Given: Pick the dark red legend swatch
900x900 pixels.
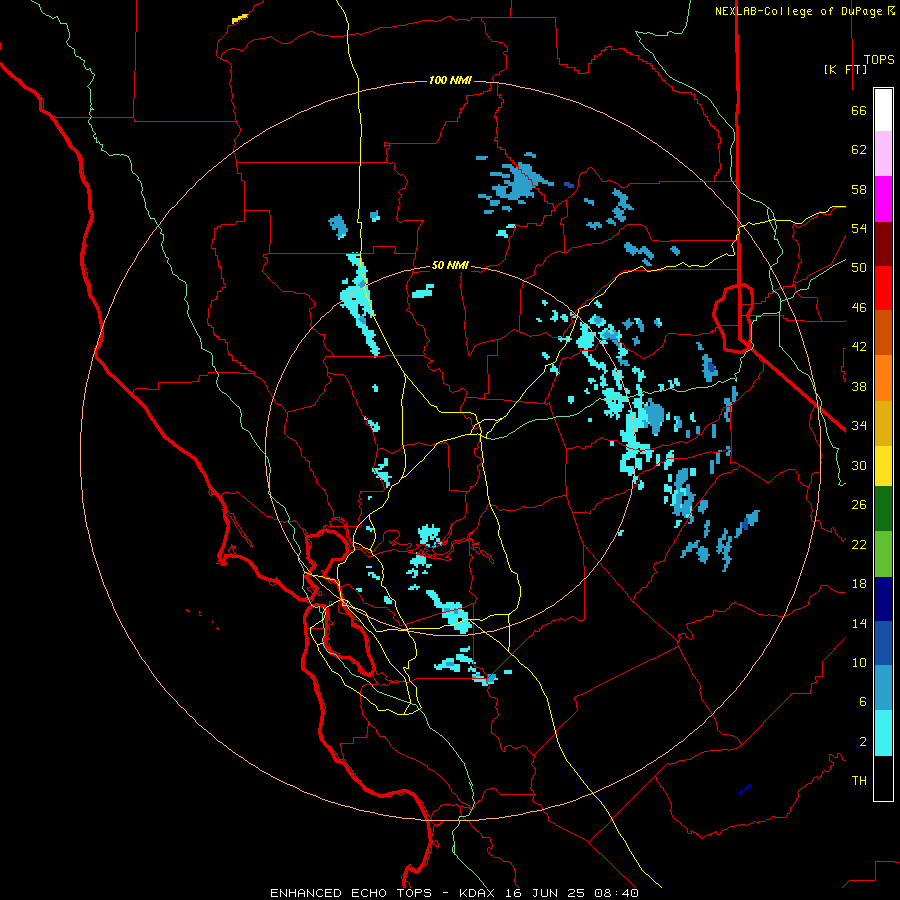Looking at the screenshot, I should coord(883,244).
